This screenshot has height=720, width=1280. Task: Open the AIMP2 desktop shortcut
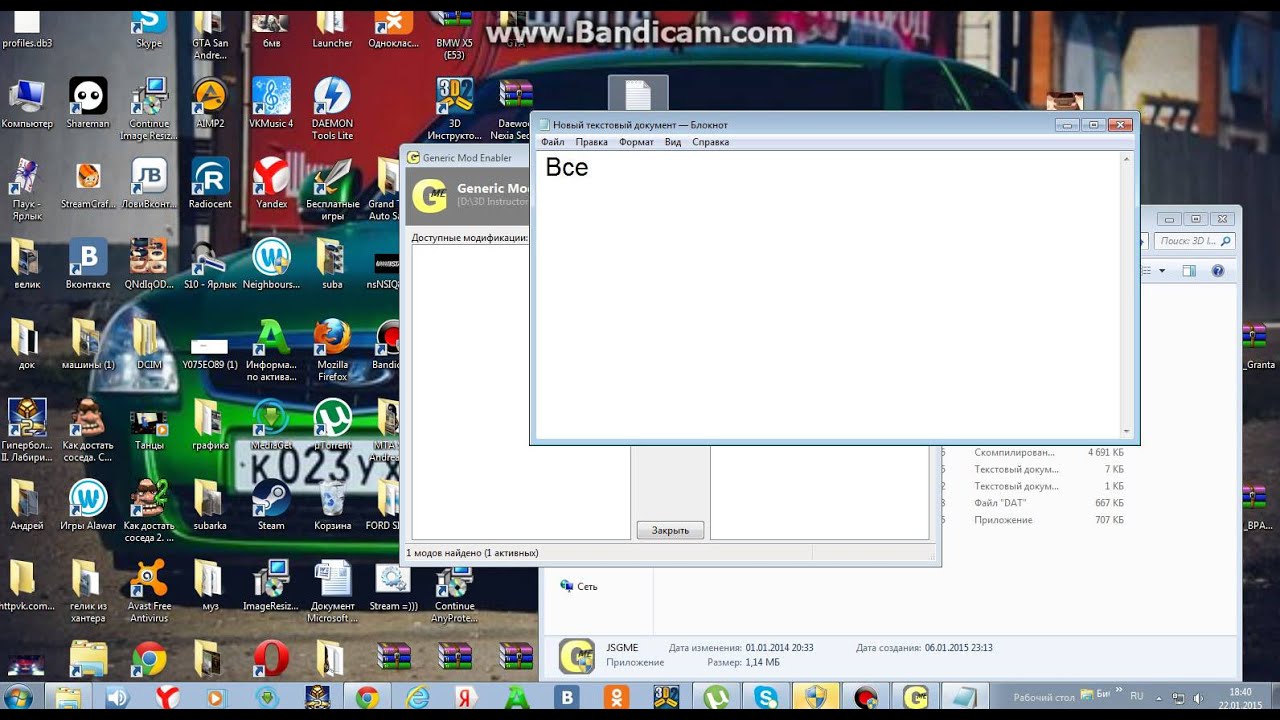(x=210, y=103)
